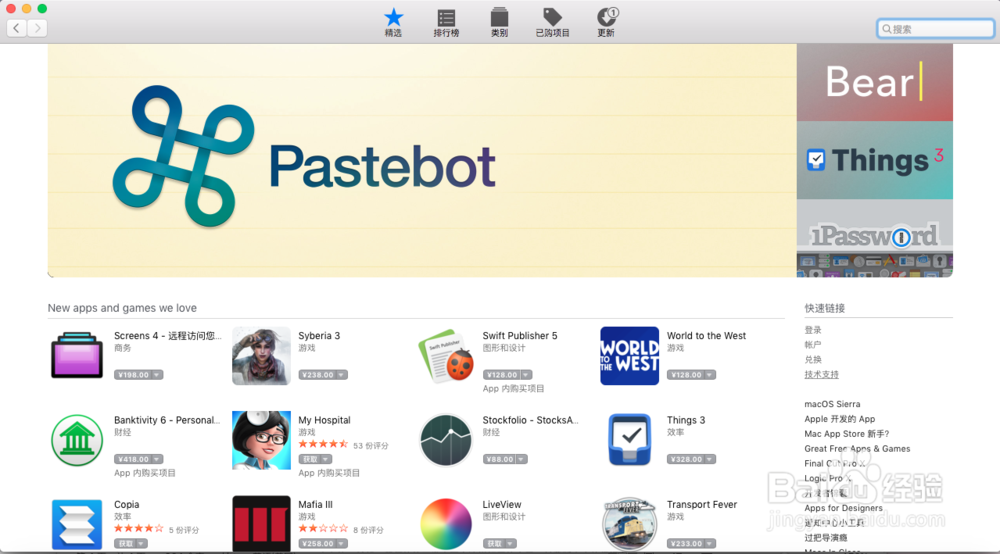This screenshot has height=554, width=1000.
Task: Open the Mafia III app icon
Action: coord(261,524)
